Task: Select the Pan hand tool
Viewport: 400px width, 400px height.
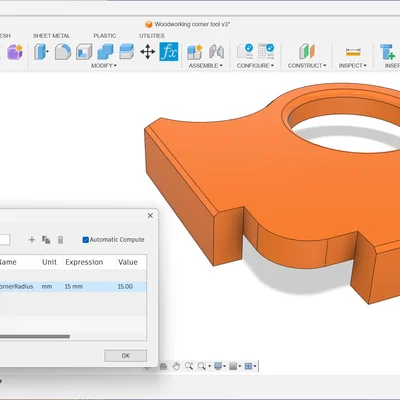Action: coord(176,366)
